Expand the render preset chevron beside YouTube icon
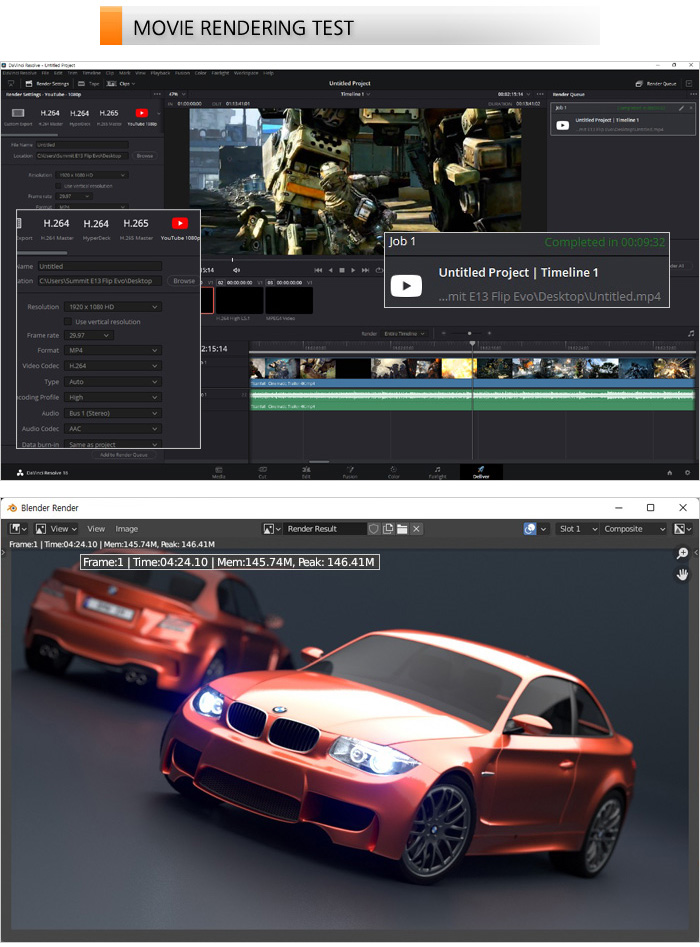The width and height of the screenshot is (700, 947). point(159,114)
